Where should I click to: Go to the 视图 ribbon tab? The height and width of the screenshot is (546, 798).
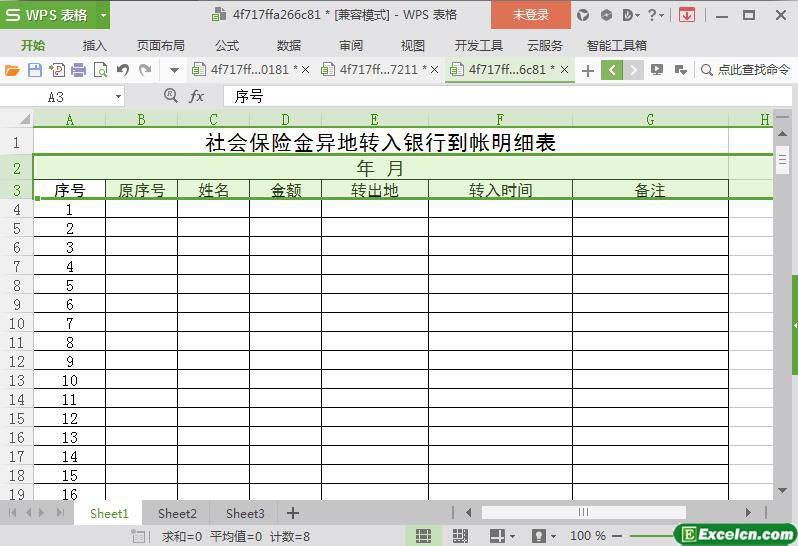[x=413, y=46]
